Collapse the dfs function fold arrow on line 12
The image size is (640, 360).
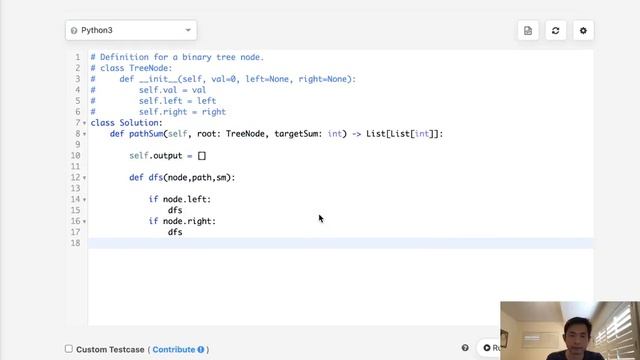(x=84, y=178)
